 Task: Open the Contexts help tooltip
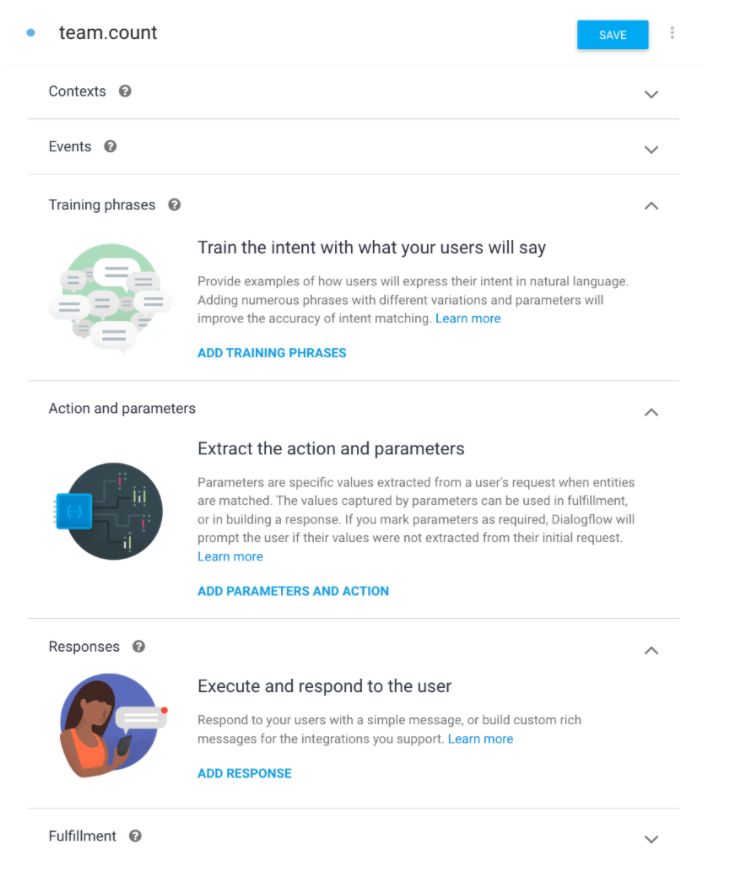124,91
